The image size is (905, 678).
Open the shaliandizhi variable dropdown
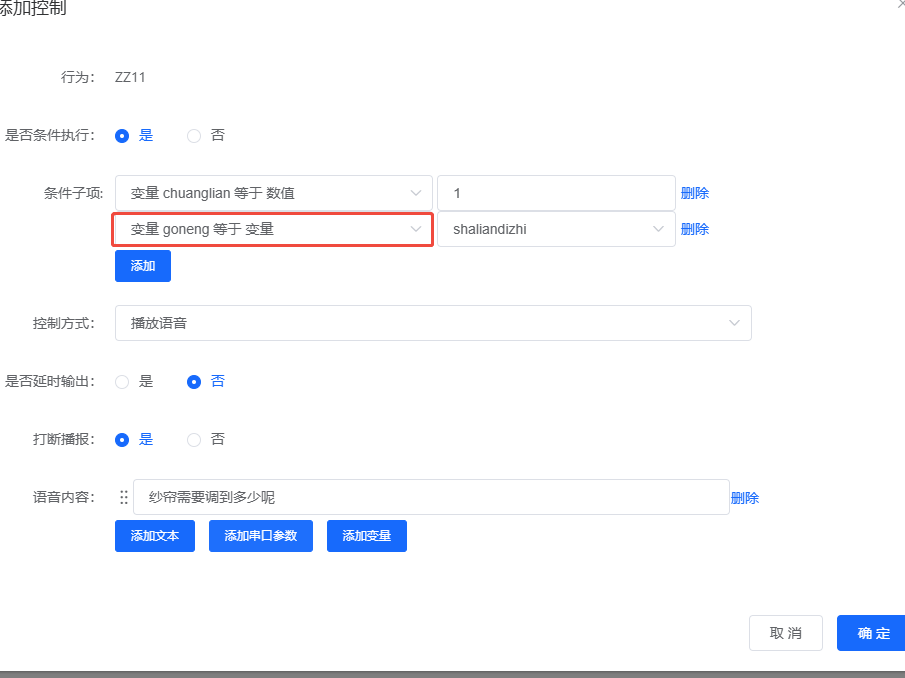click(556, 229)
